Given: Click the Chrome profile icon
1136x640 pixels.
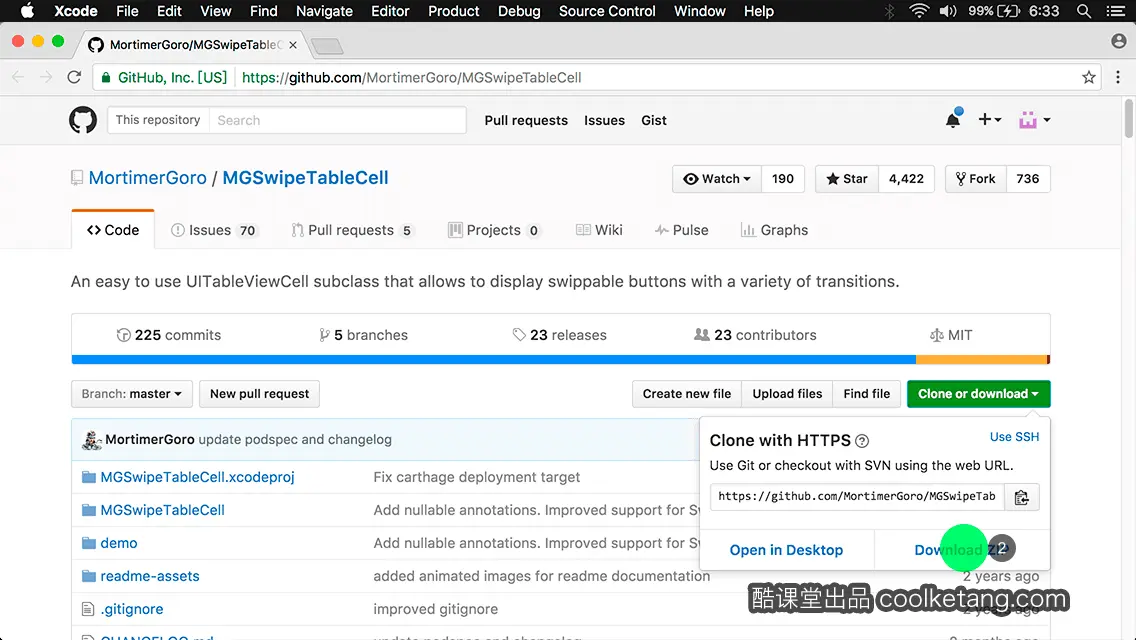Looking at the screenshot, I should (1119, 41).
